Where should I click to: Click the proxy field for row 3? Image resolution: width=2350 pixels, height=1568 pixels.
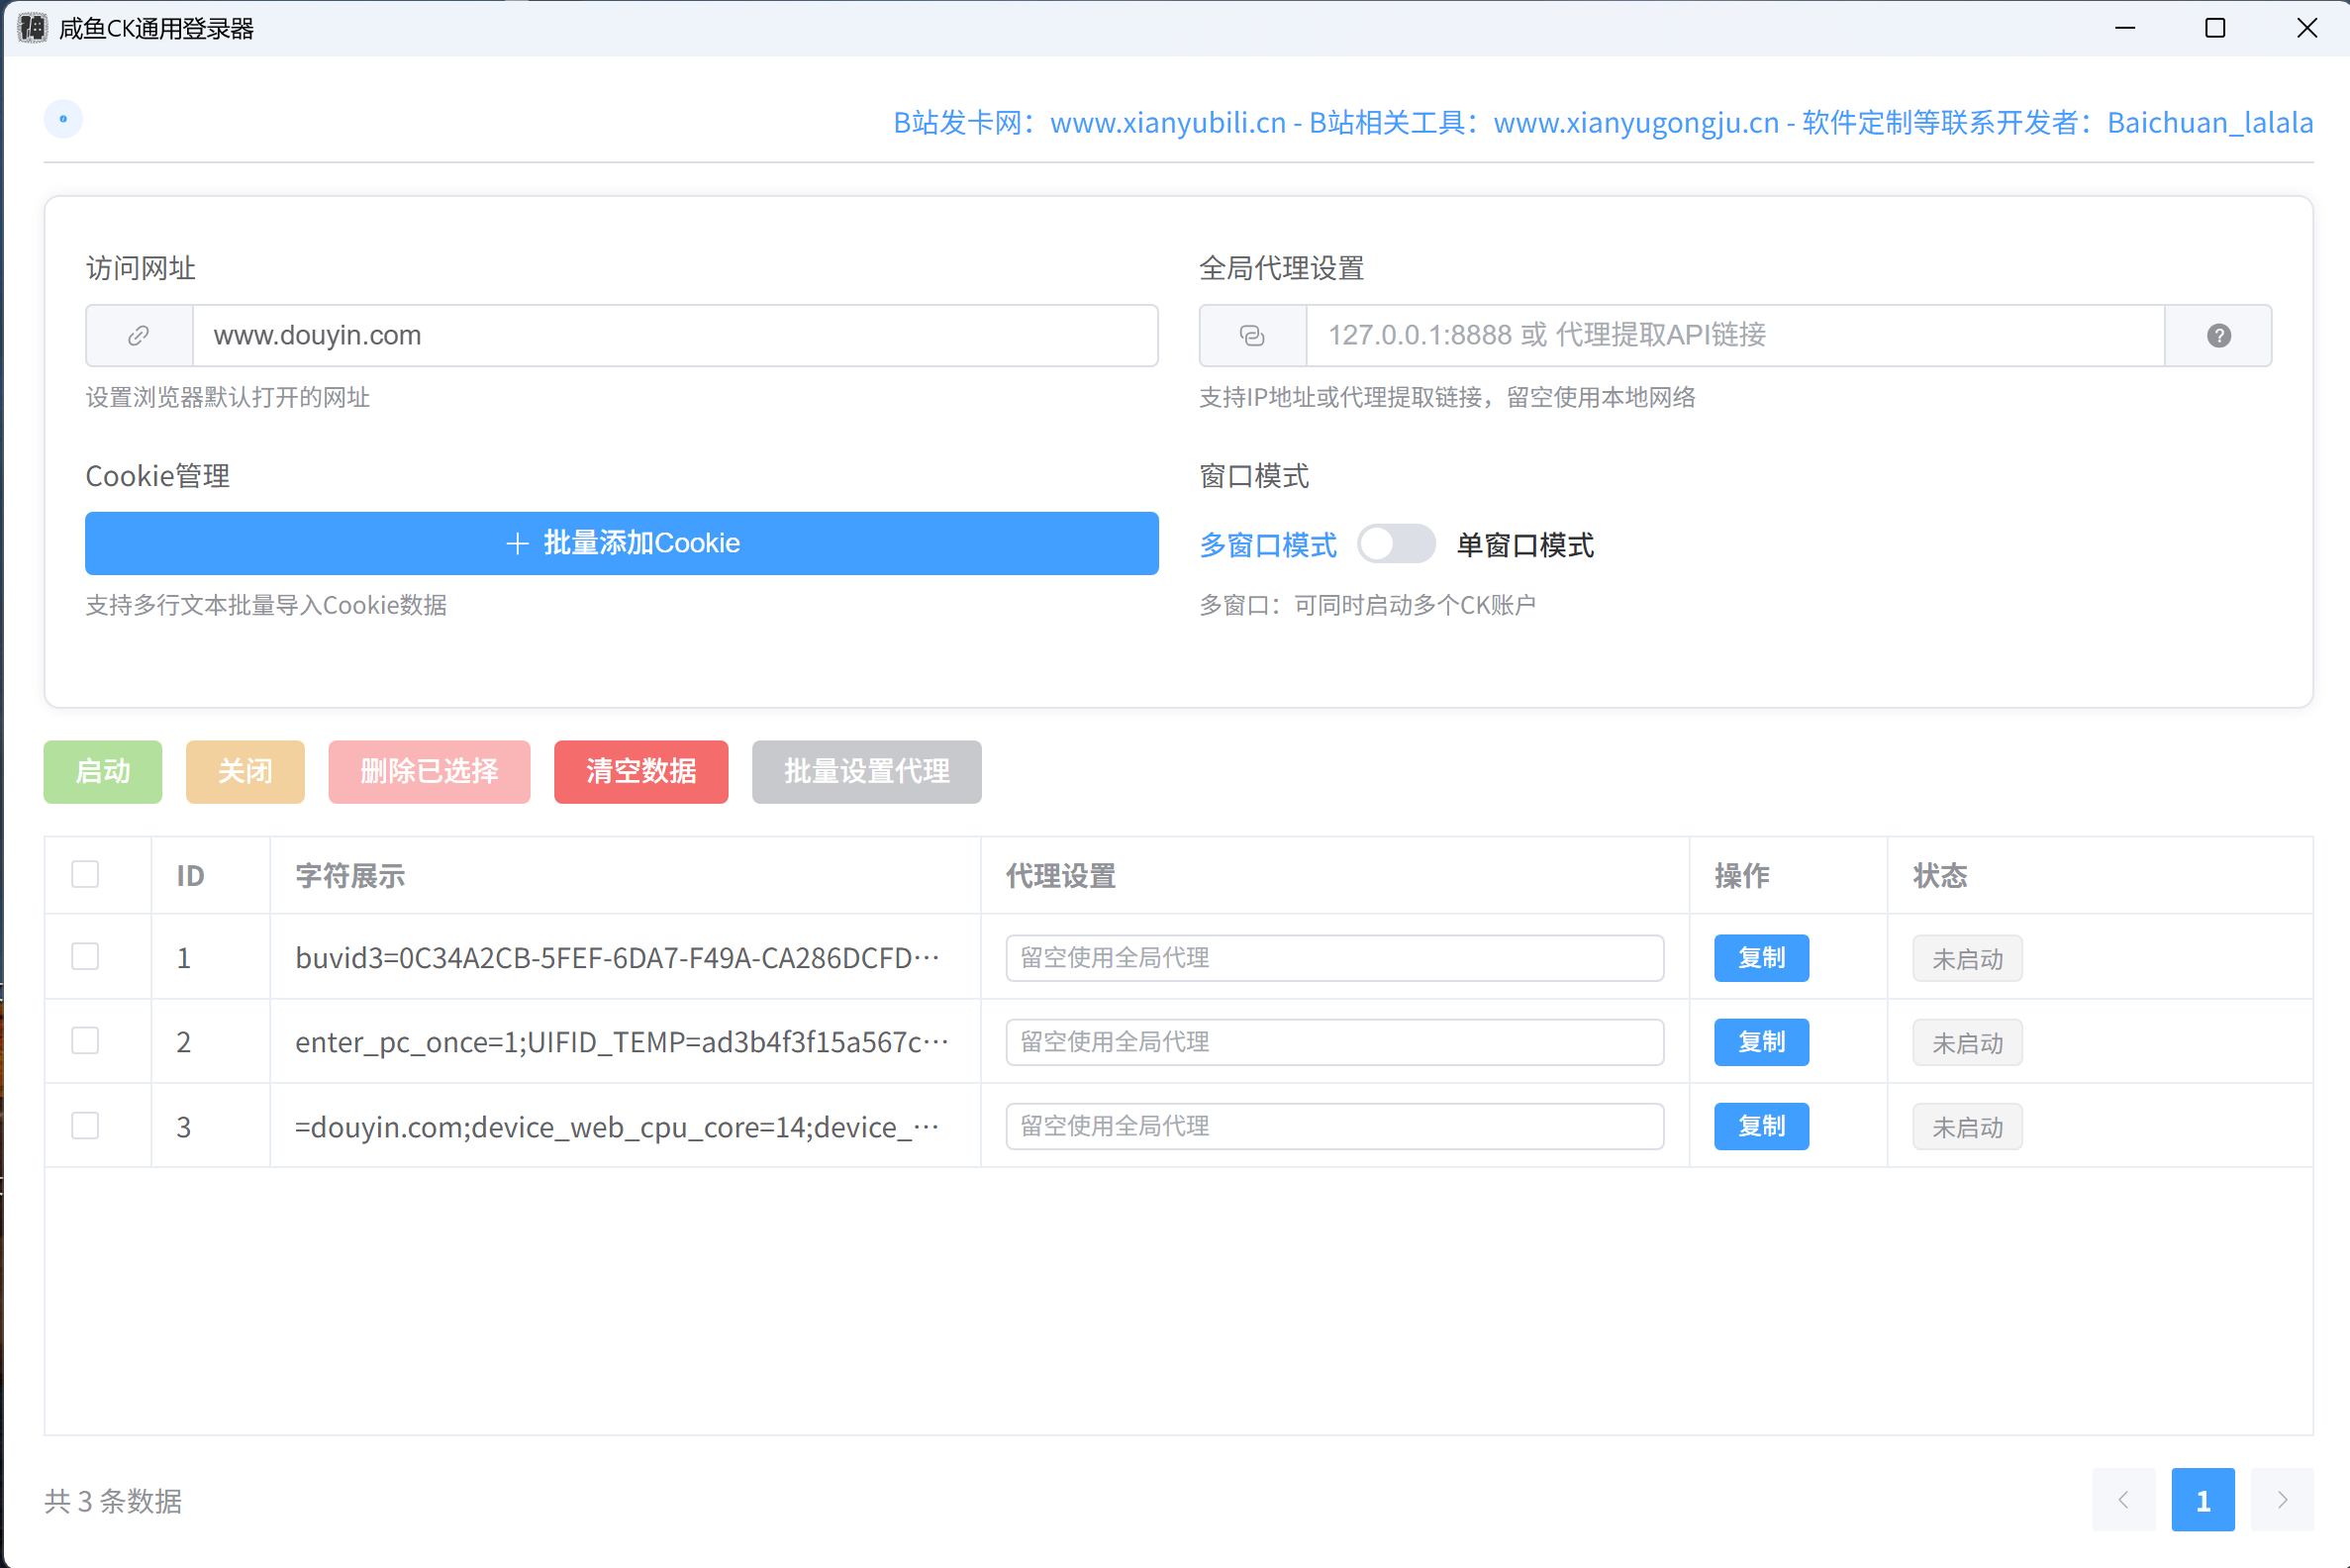click(x=1335, y=1126)
